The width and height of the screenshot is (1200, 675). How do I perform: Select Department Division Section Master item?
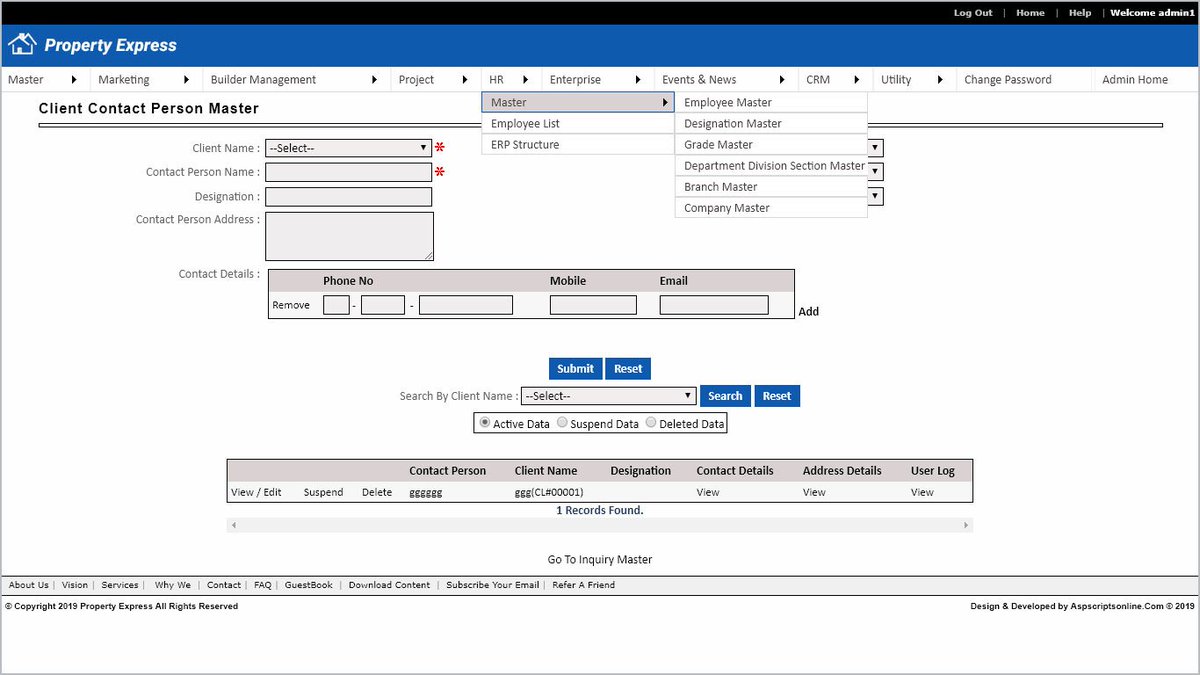point(771,165)
